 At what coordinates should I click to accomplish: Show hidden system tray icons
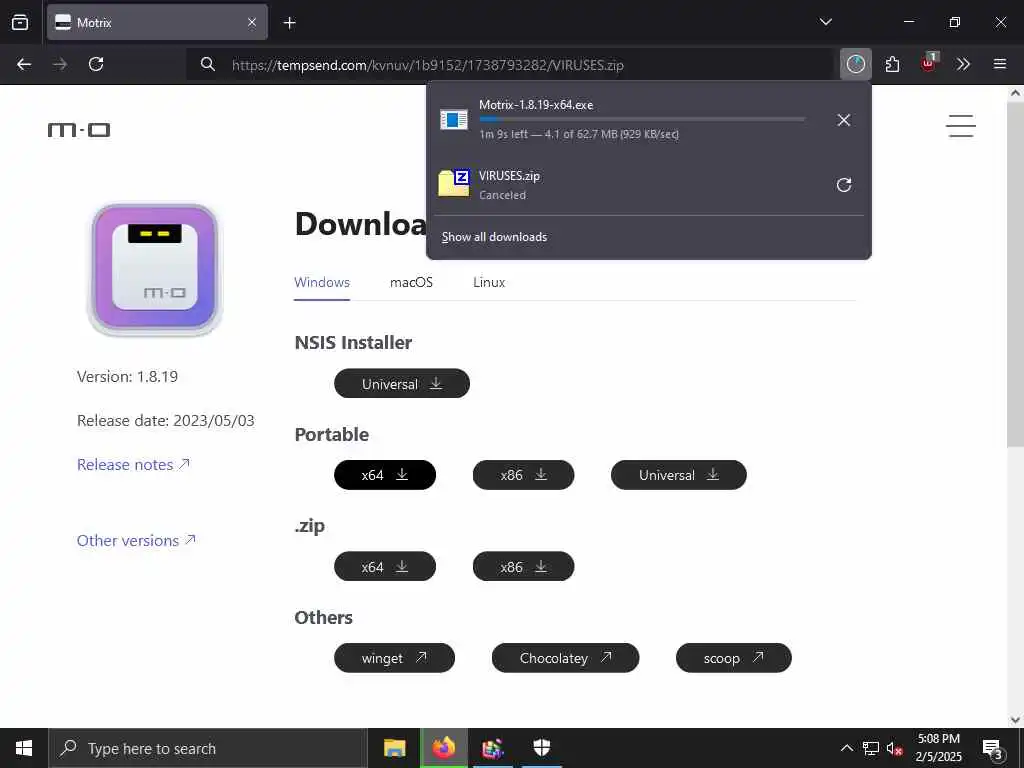click(846, 748)
